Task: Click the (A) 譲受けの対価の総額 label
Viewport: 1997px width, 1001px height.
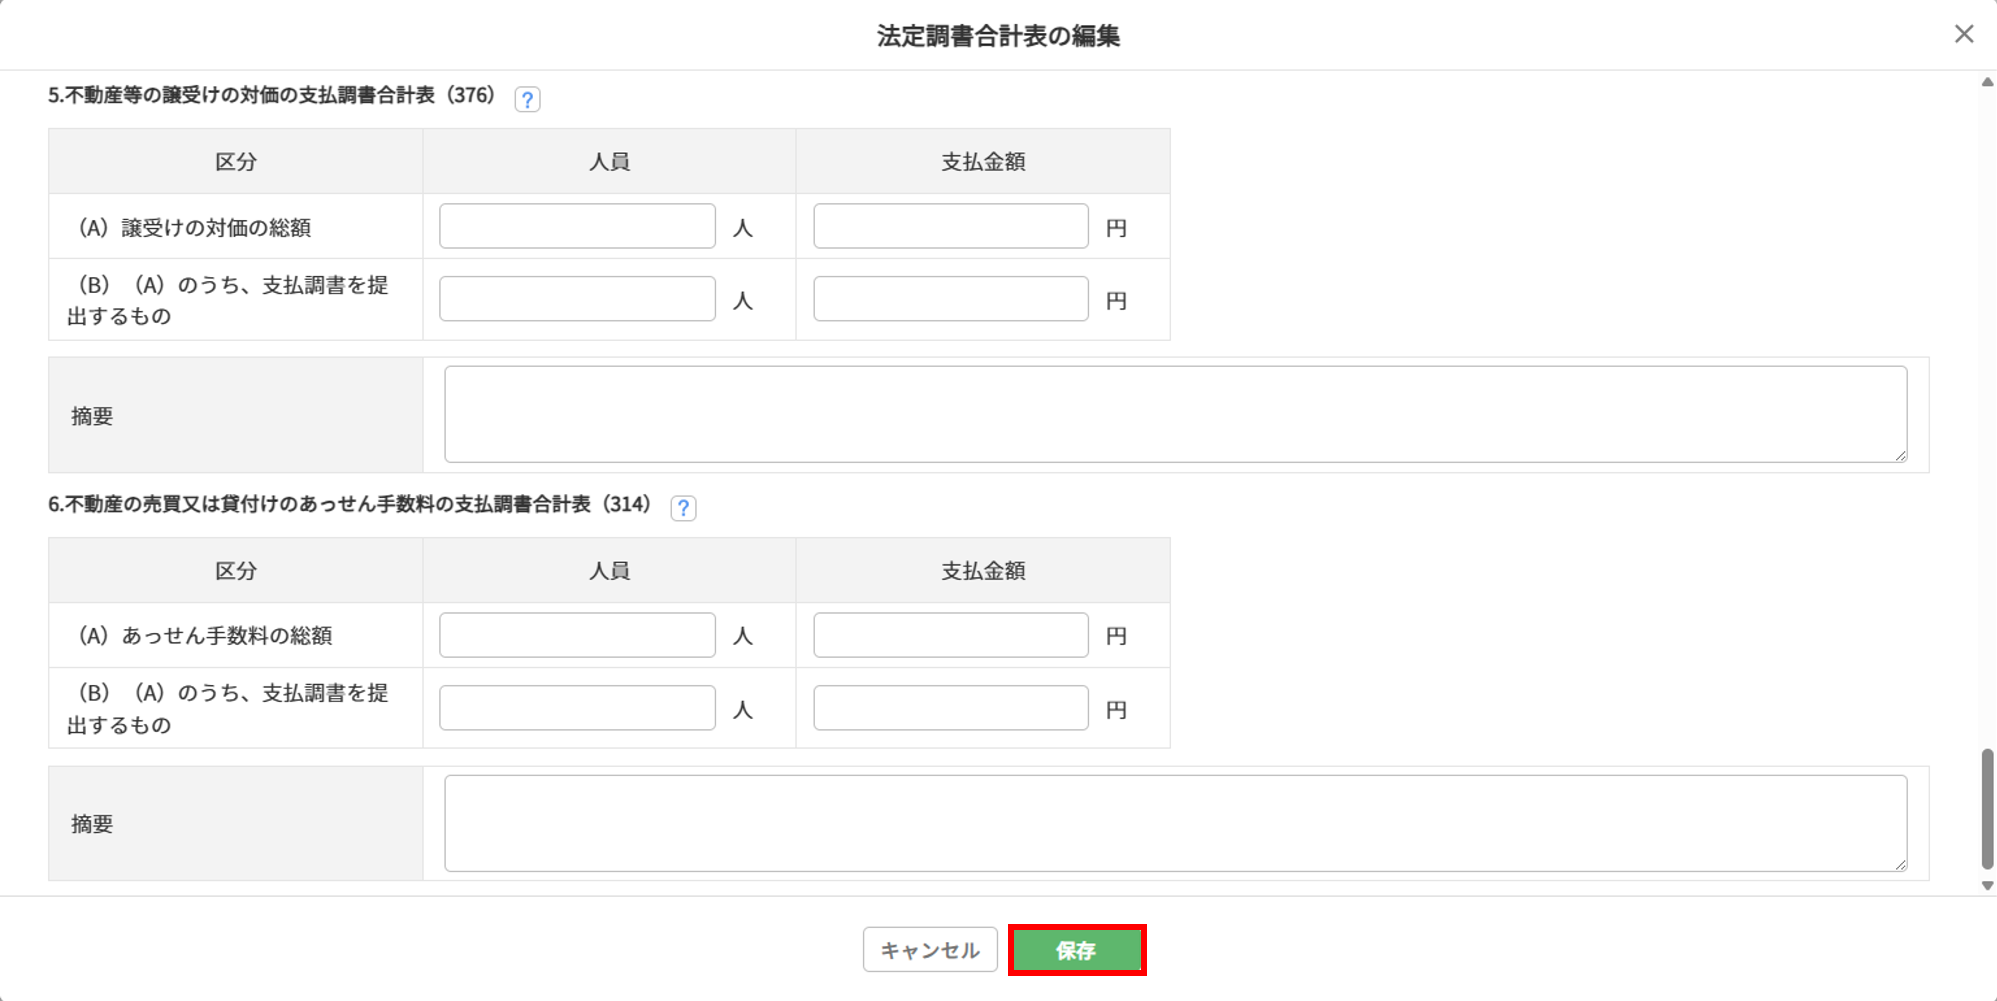Action: click(x=194, y=227)
